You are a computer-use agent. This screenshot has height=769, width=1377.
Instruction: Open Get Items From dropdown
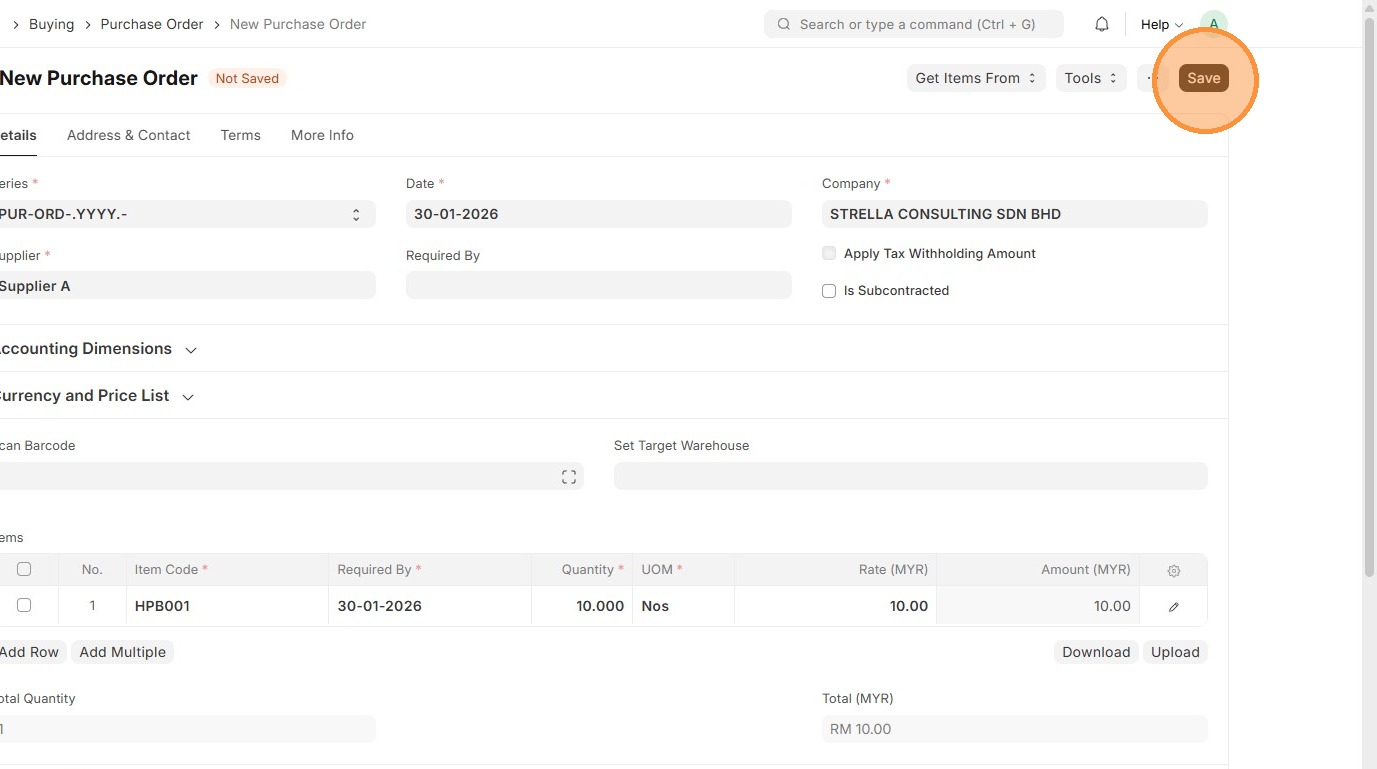pyautogui.click(x=975, y=78)
